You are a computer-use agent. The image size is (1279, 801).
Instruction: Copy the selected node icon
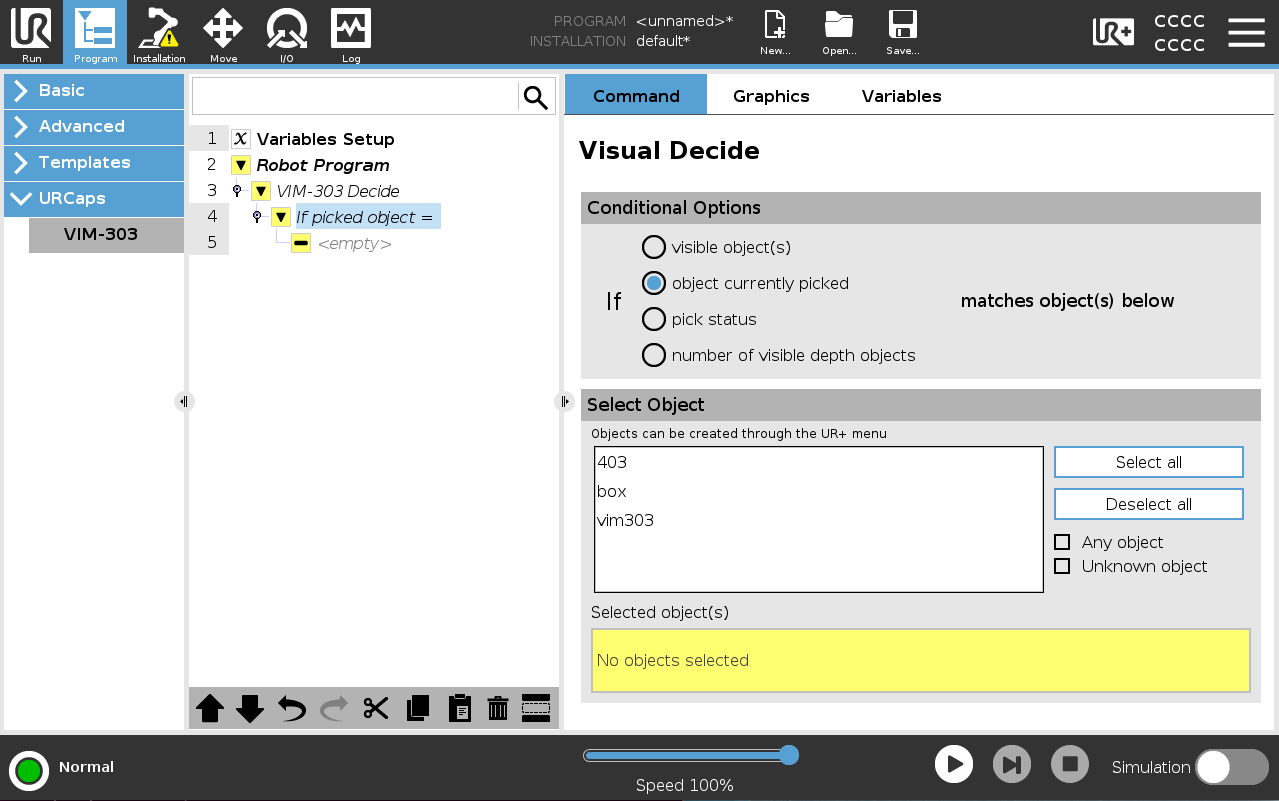tap(418, 709)
